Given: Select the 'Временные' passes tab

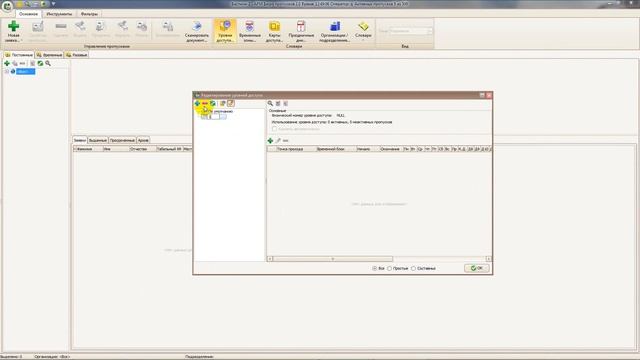Looking at the screenshot, I should pos(49,55).
